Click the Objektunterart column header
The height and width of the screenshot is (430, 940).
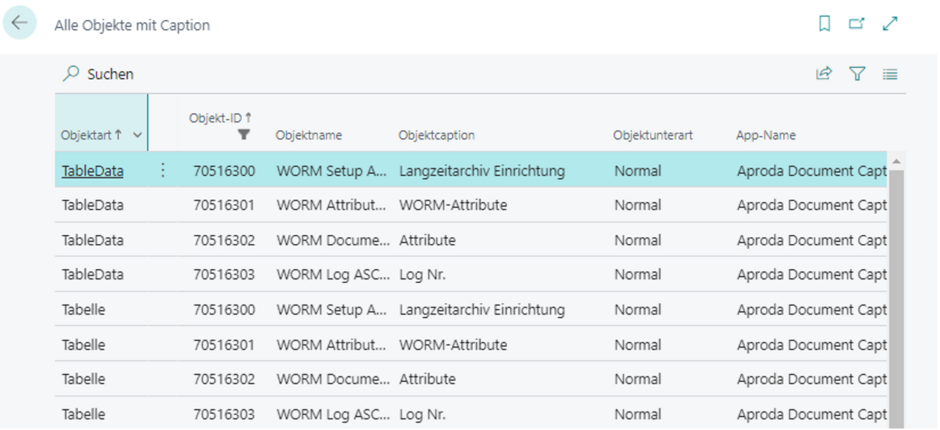[x=653, y=135]
